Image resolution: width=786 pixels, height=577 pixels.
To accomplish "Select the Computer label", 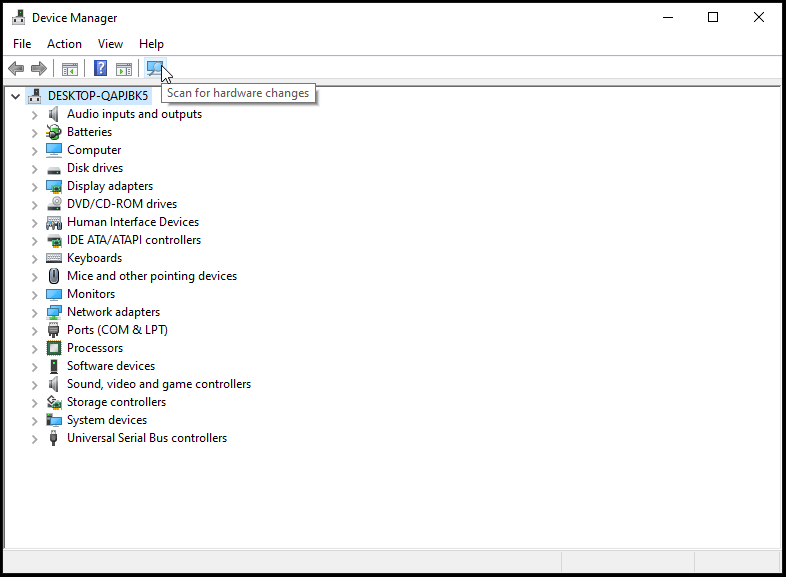I will pos(94,150).
